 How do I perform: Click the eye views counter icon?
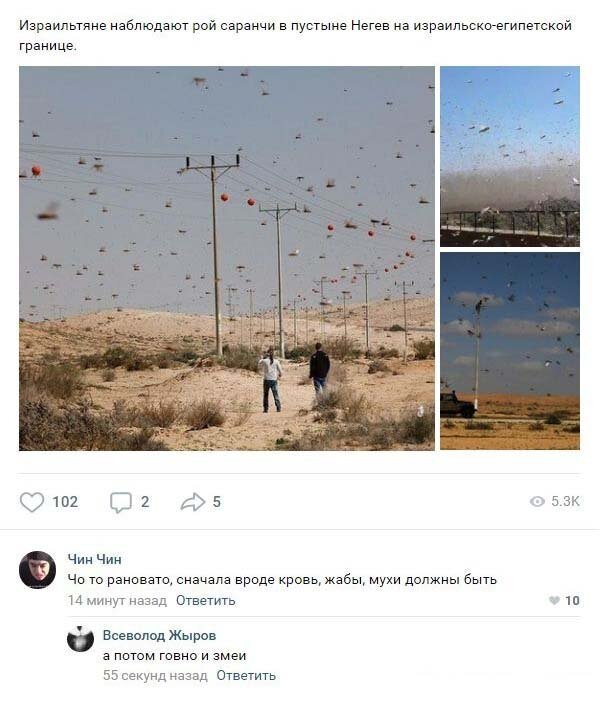tap(537, 502)
